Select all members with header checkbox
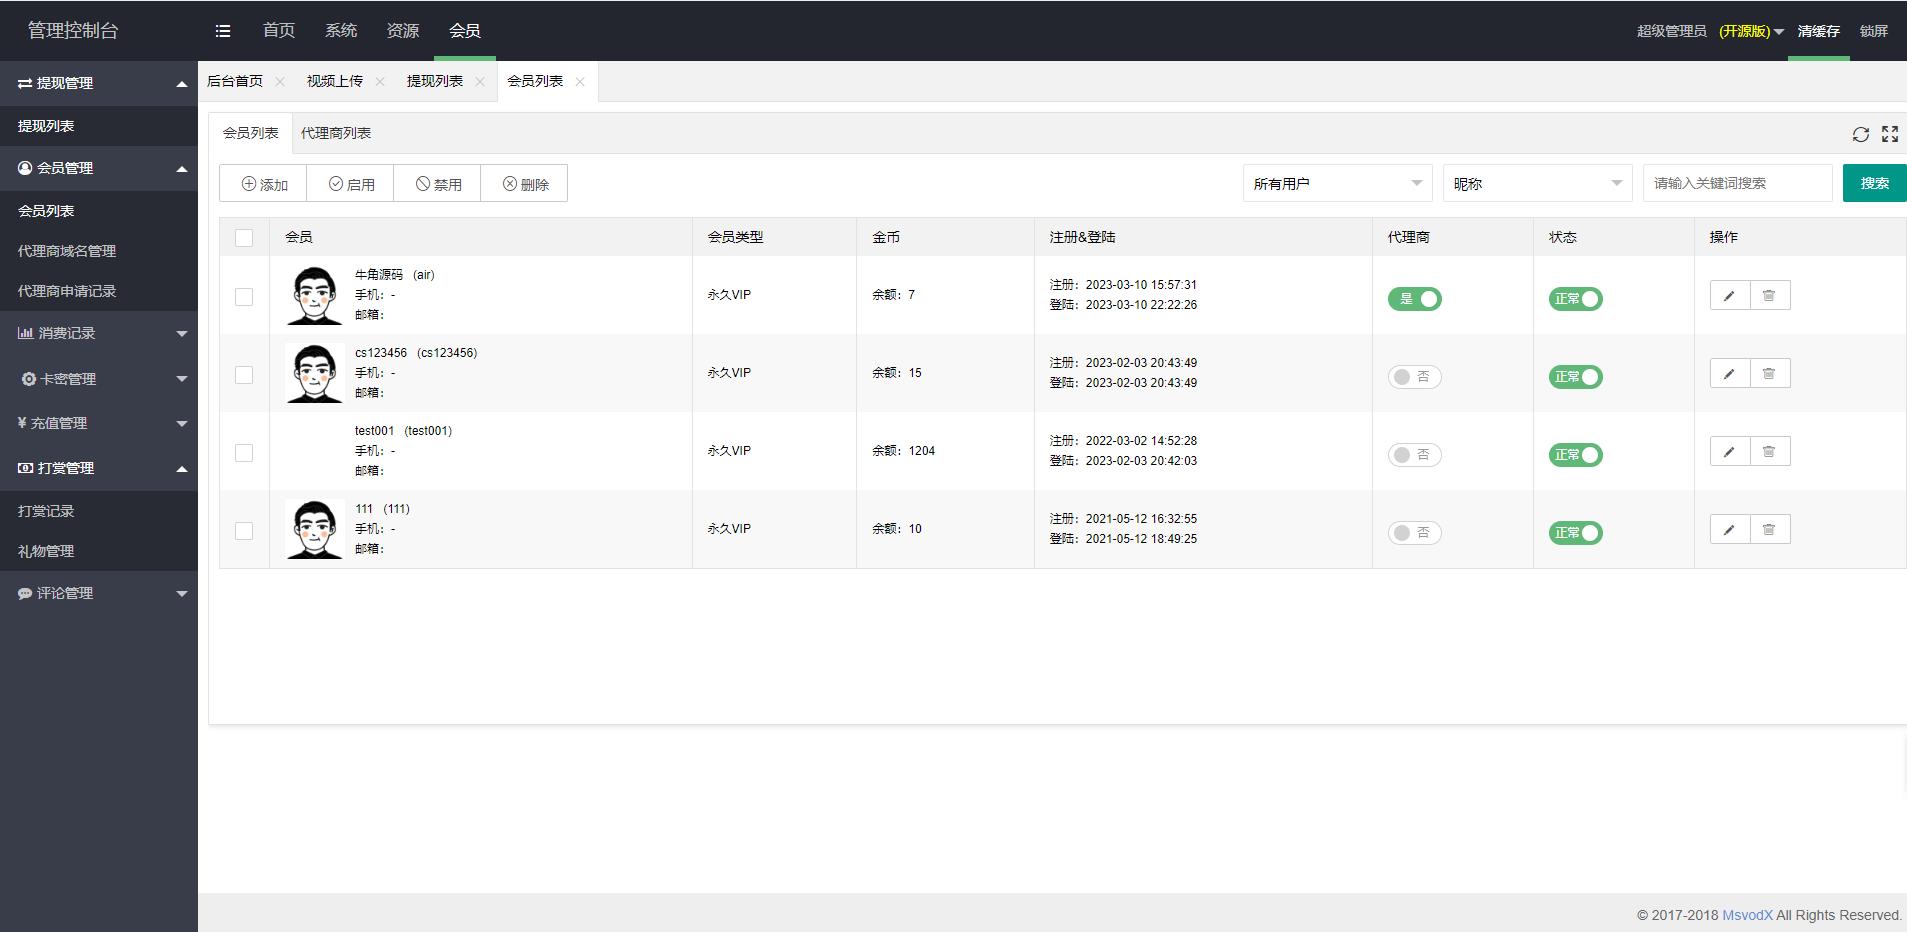The height and width of the screenshot is (932, 1907). 244,238
